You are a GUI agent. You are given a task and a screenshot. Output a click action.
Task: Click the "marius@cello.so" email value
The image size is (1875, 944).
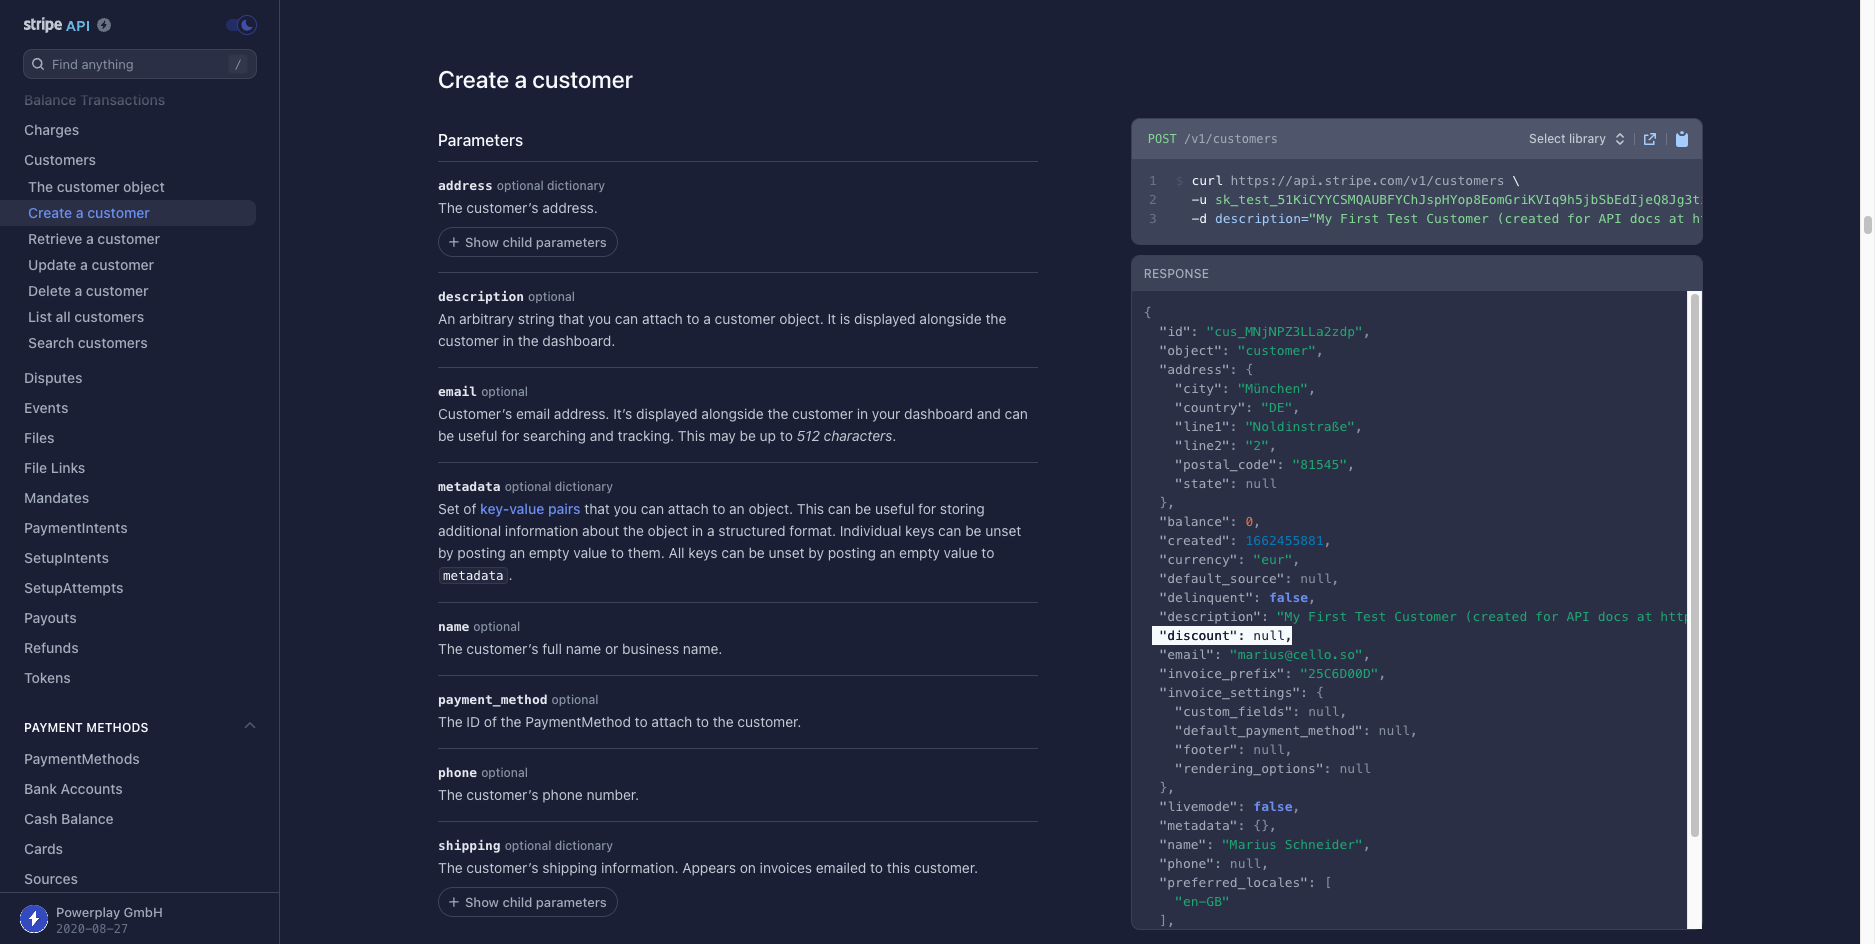(x=1296, y=655)
